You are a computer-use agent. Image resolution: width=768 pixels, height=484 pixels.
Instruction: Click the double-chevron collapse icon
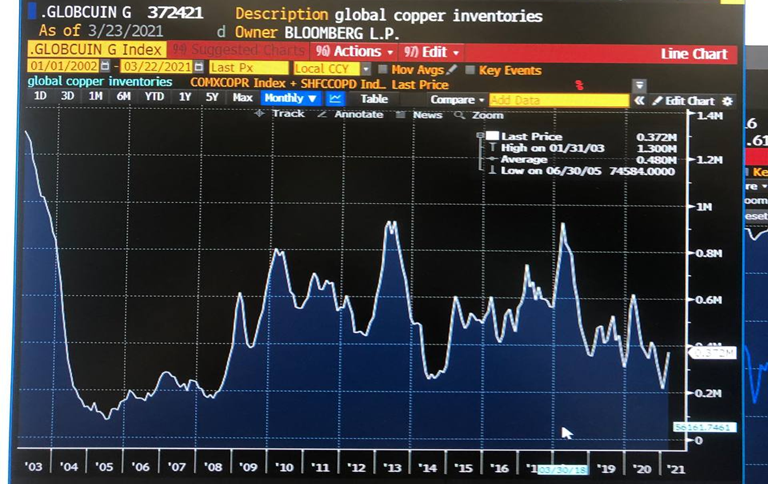tap(639, 101)
